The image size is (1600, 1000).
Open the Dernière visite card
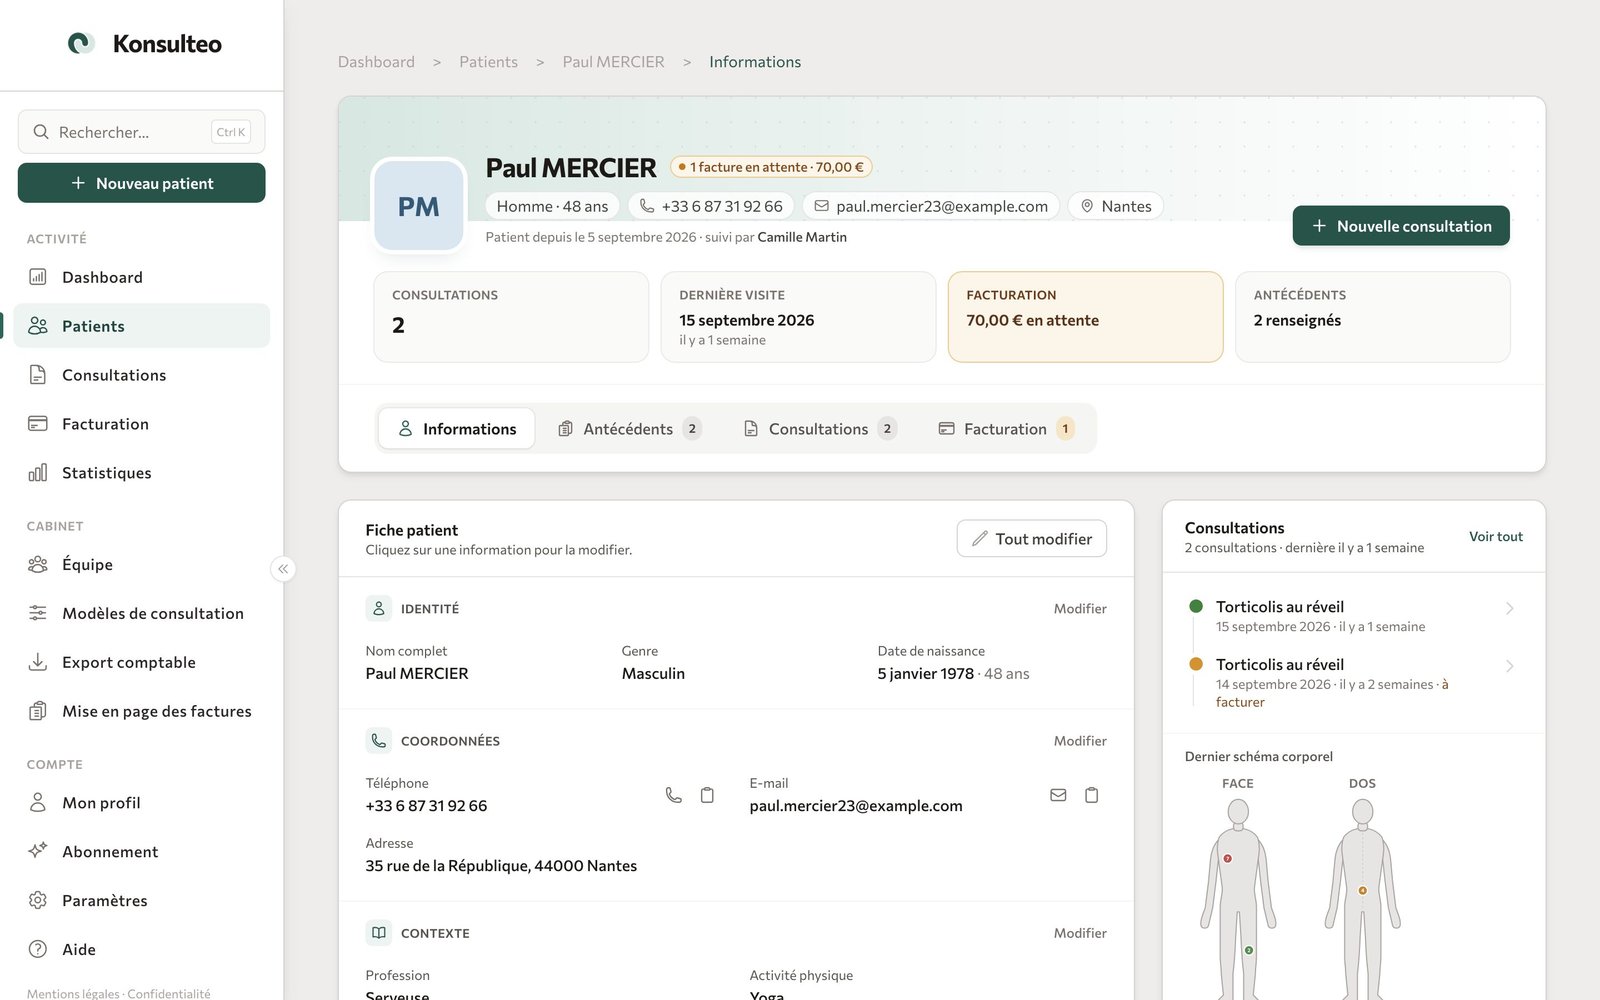pos(798,317)
